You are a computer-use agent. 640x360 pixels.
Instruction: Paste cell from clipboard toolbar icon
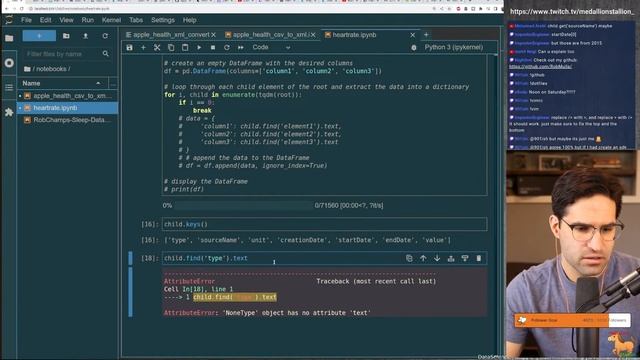(x=185, y=47)
